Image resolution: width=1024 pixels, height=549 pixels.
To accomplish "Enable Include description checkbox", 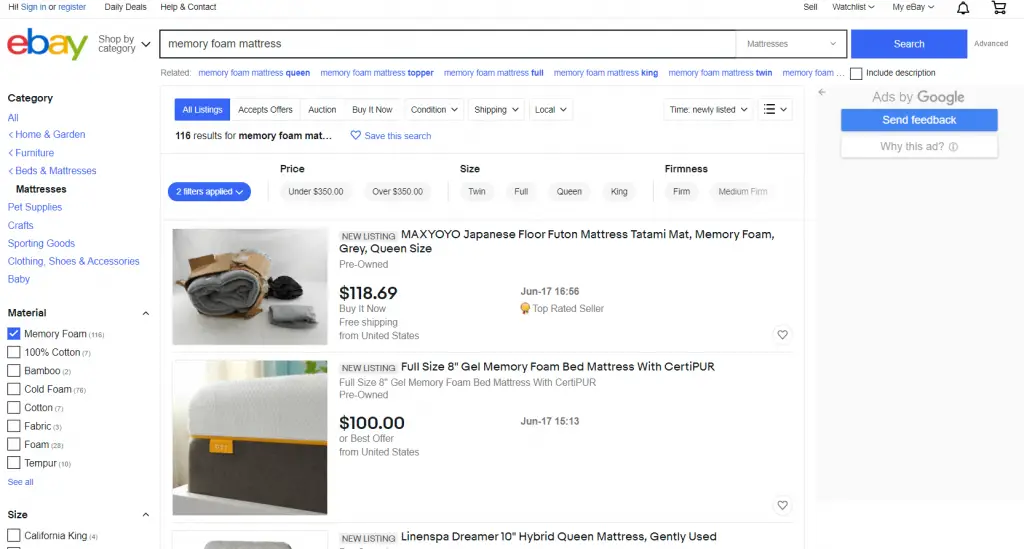I will [856, 73].
